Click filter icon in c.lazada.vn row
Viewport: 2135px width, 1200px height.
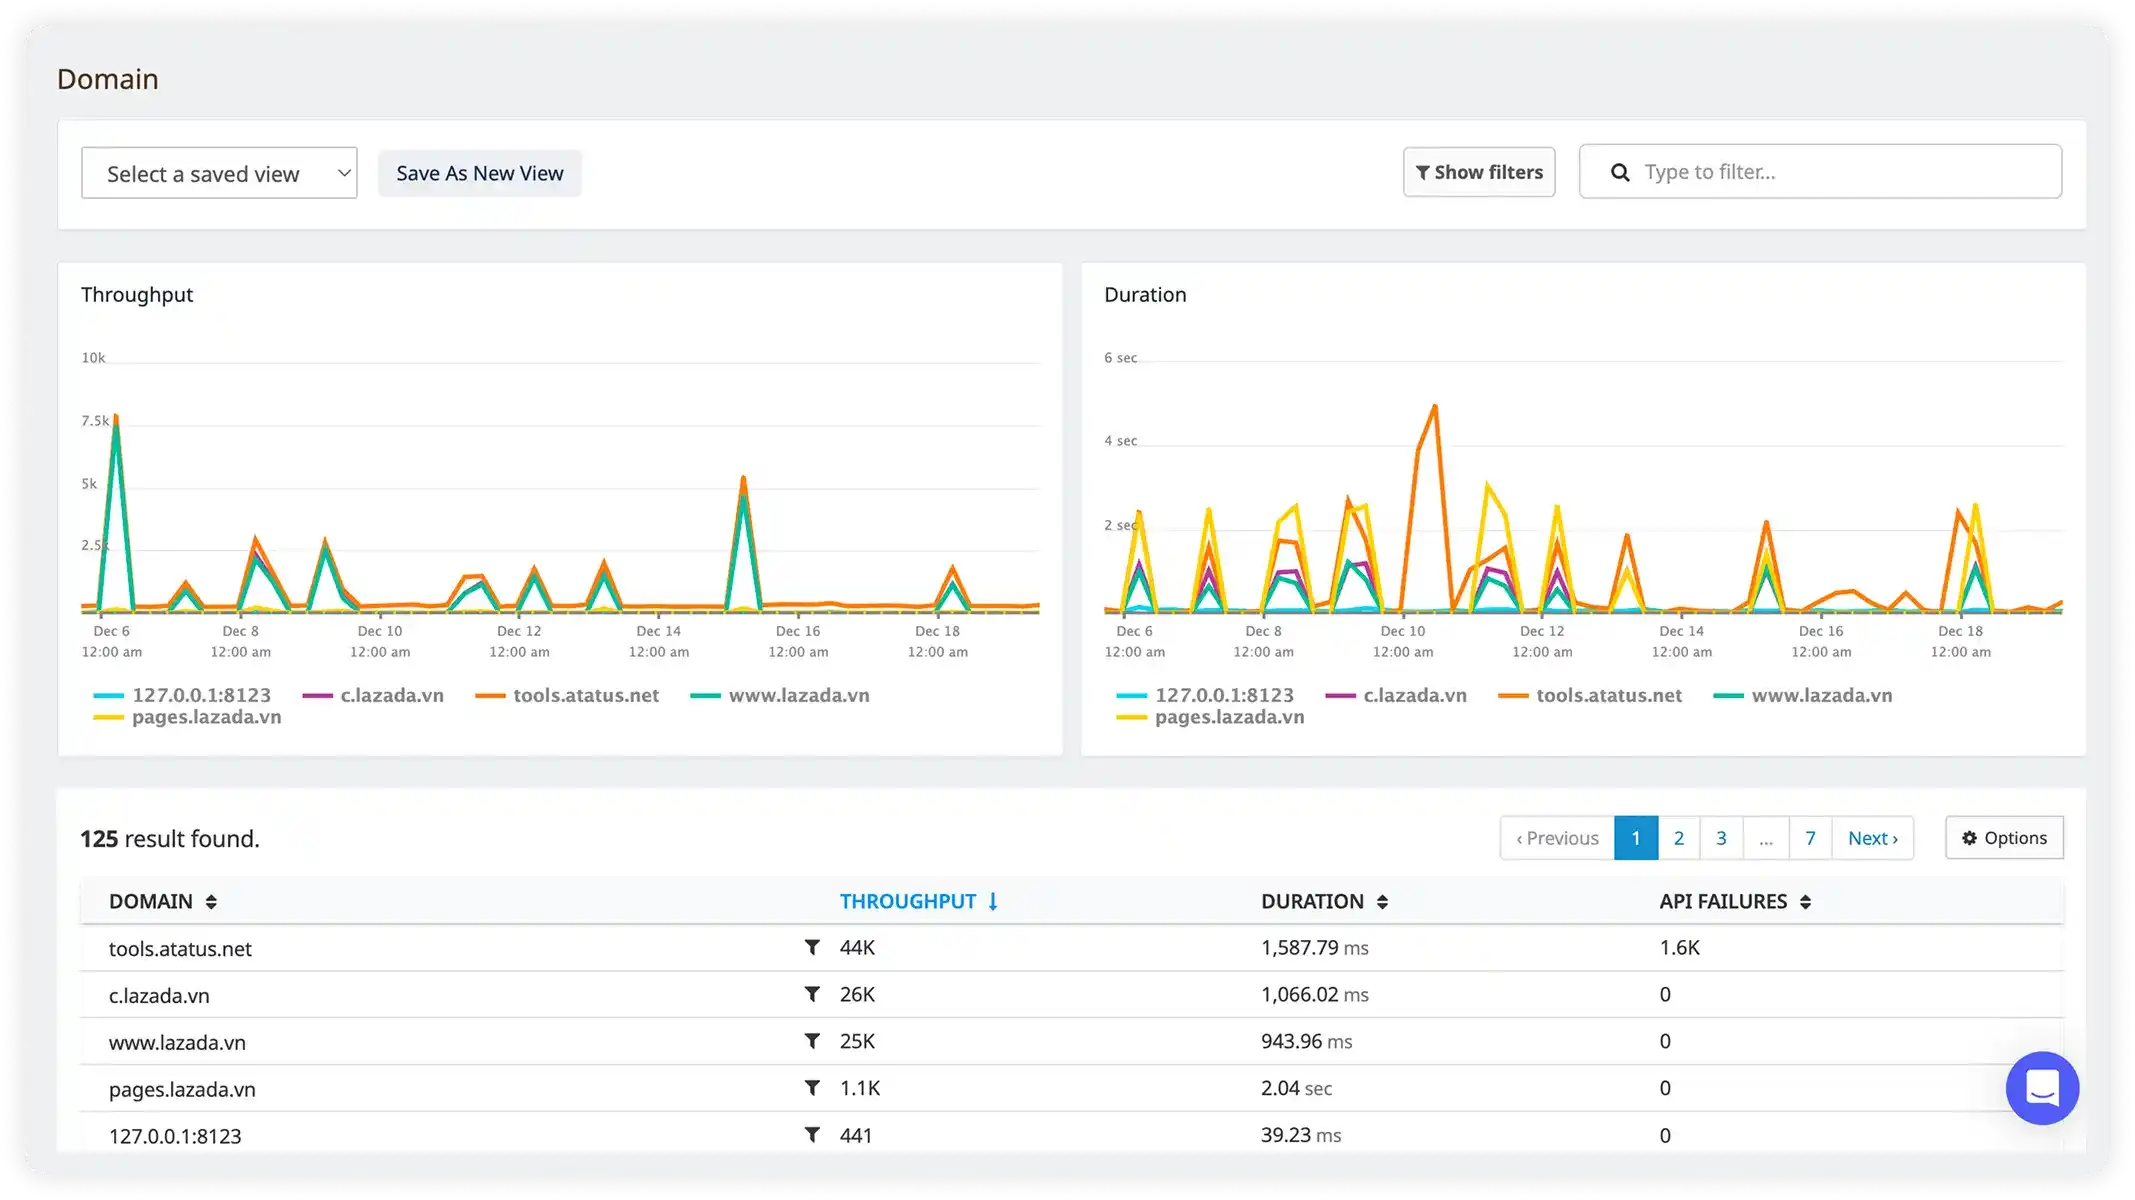pyautogui.click(x=812, y=994)
